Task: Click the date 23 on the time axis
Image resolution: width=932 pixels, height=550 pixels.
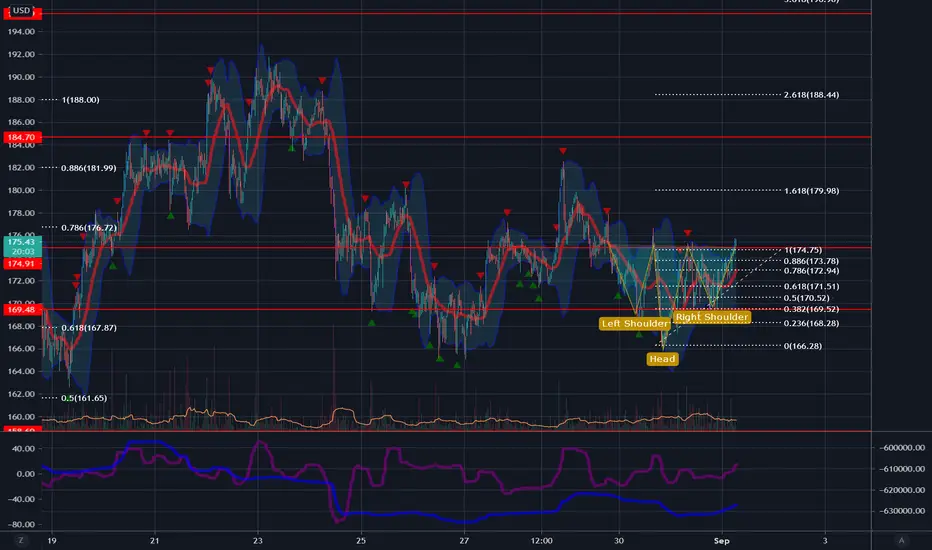Action: click(x=257, y=540)
